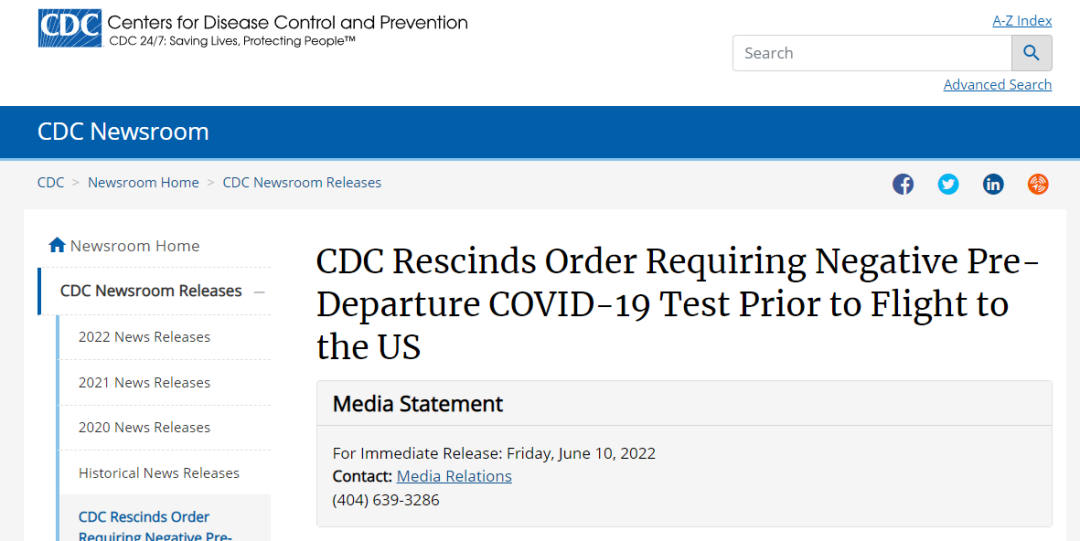Click the CDC logo icon

coord(69,28)
